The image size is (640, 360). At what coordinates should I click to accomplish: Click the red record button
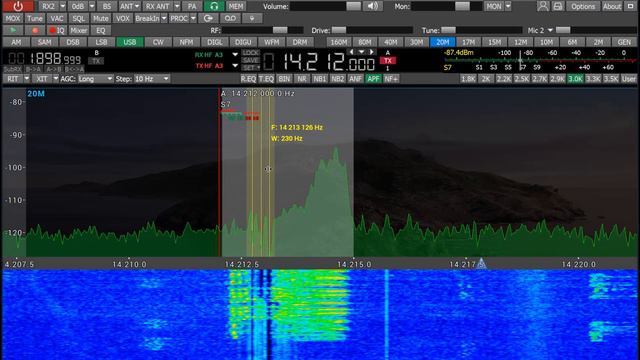(35, 30)
